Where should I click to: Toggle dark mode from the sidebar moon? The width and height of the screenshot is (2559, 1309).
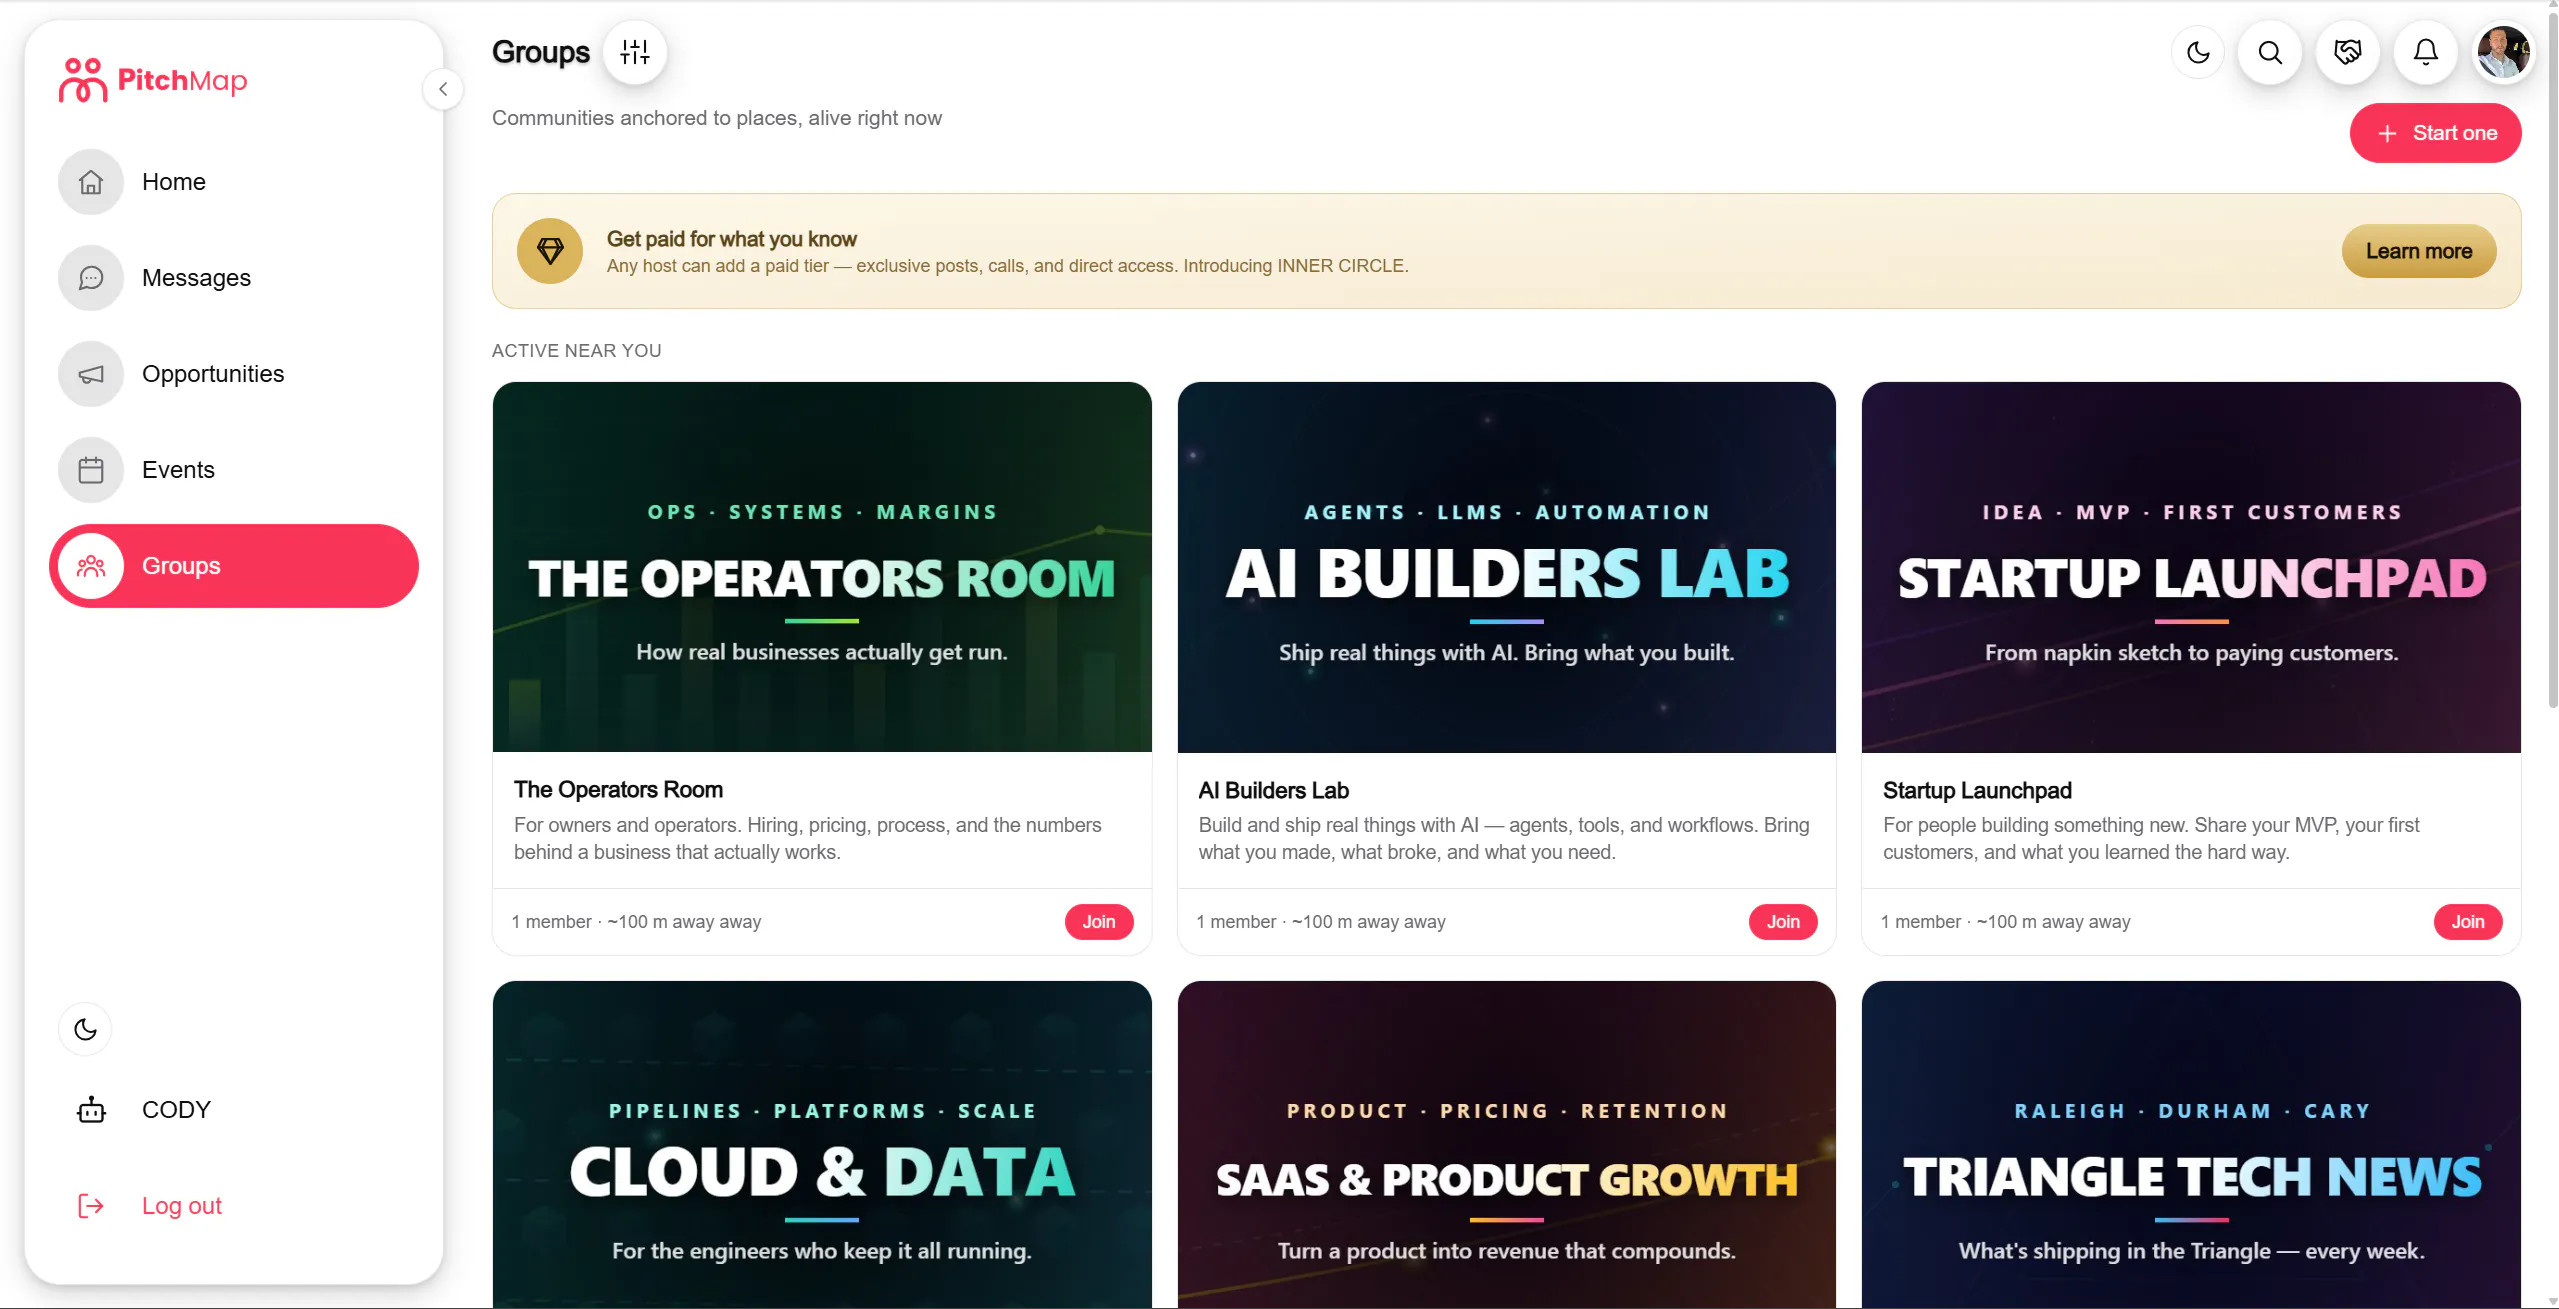pos(85,1029)
